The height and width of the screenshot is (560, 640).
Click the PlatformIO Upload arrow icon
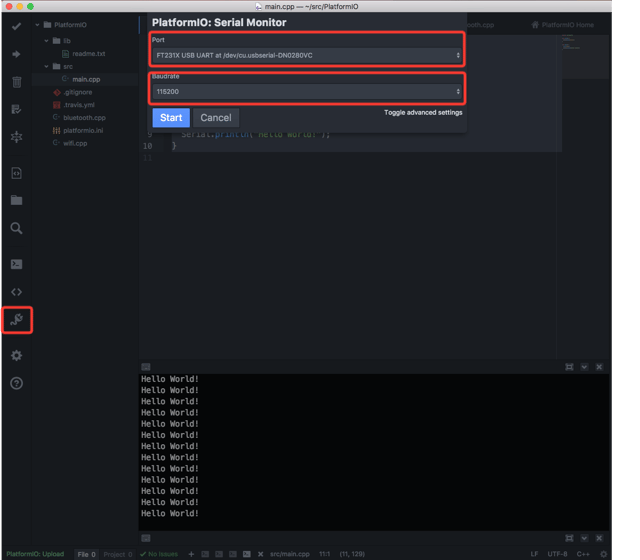coord(16,54)
